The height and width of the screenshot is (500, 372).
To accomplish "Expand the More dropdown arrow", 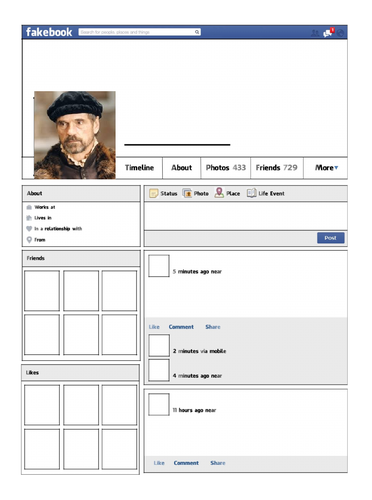I will point(336,168).
